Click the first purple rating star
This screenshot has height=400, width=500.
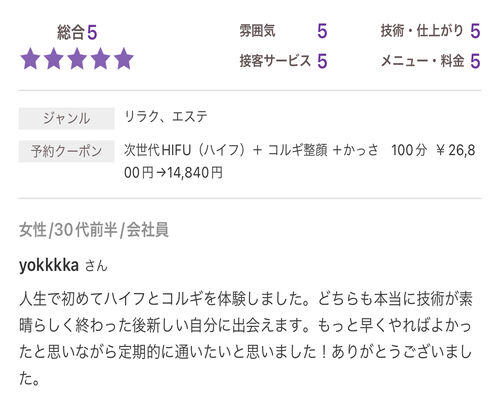(31, 59)
